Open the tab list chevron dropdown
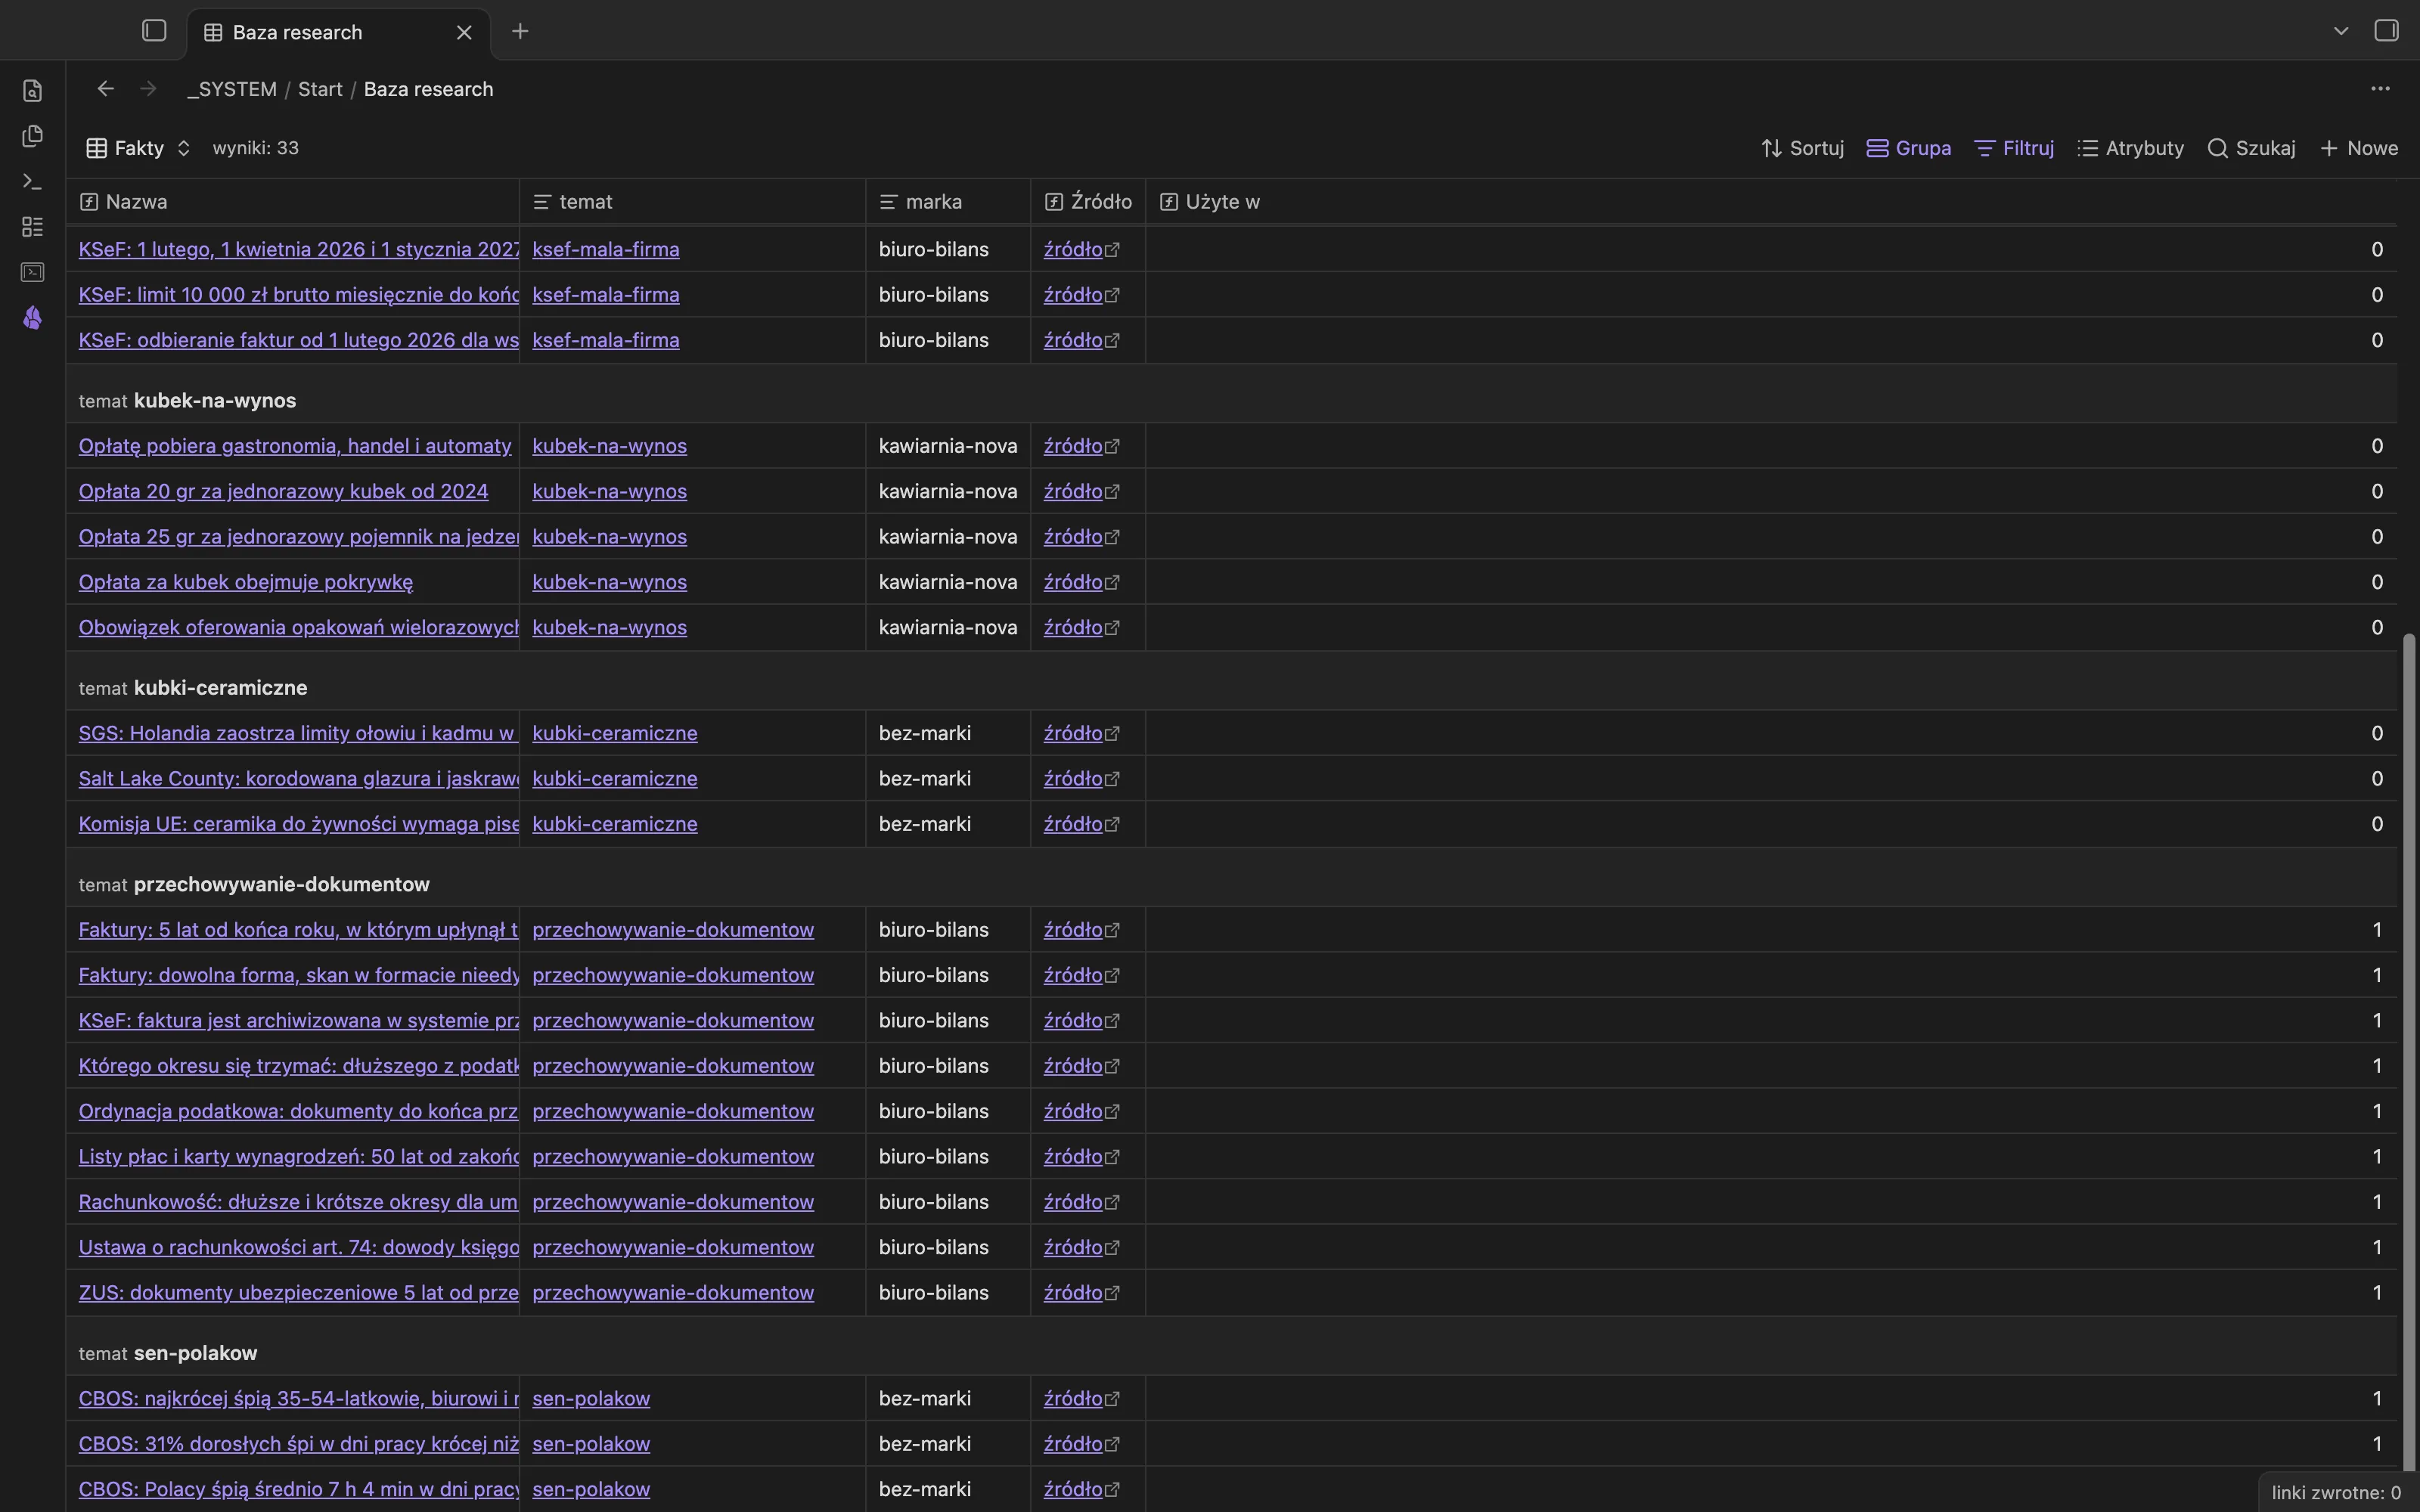2420x1512 pixels. [2341, 31]
